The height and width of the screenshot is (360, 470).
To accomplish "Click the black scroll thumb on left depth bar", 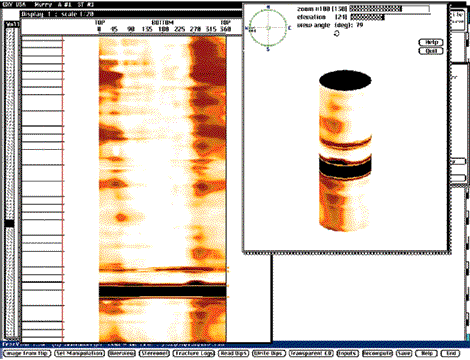I will click(x=10, y=223).
